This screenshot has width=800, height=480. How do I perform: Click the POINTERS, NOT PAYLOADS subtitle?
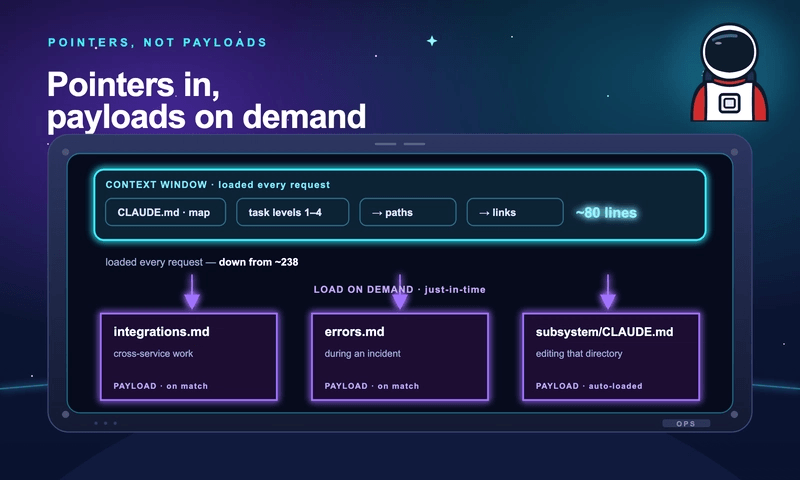(157, 42)
